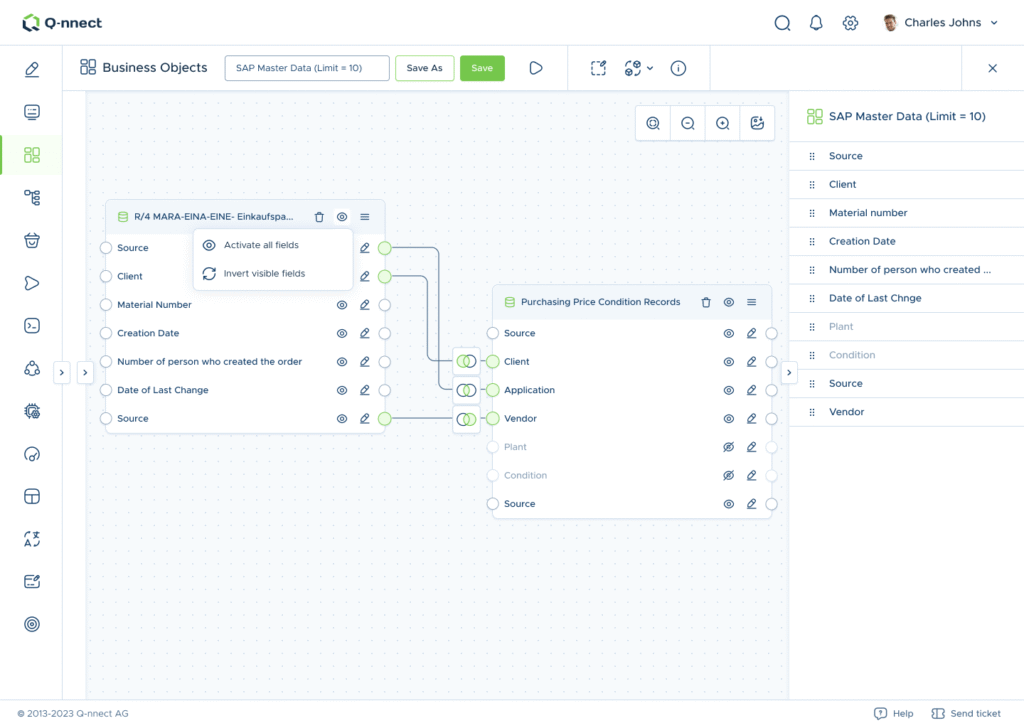Open the search icon in the top bar
The height and width of the screenshot is (728, 1024).
782,23
